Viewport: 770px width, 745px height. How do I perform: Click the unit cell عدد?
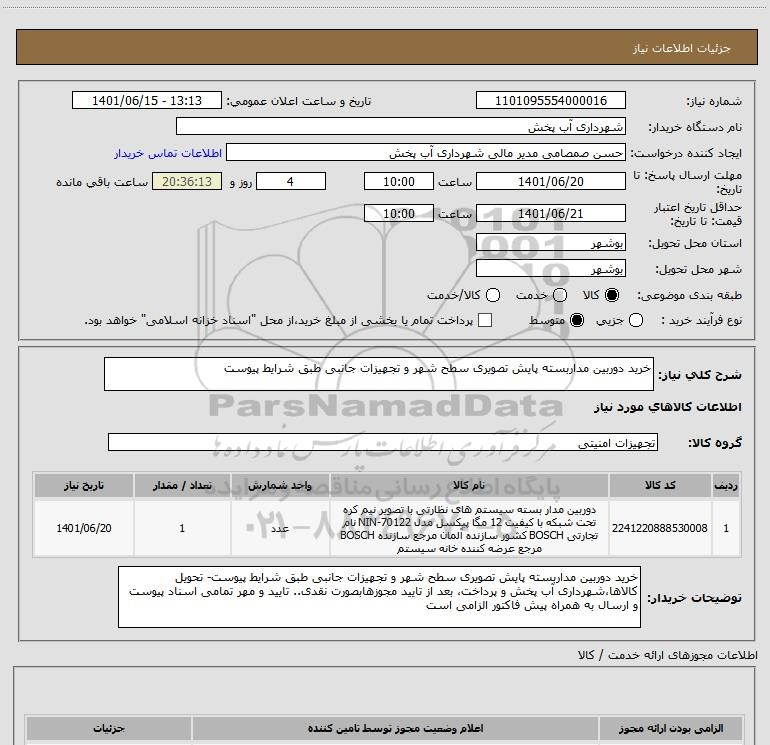(x=280, y=528)
